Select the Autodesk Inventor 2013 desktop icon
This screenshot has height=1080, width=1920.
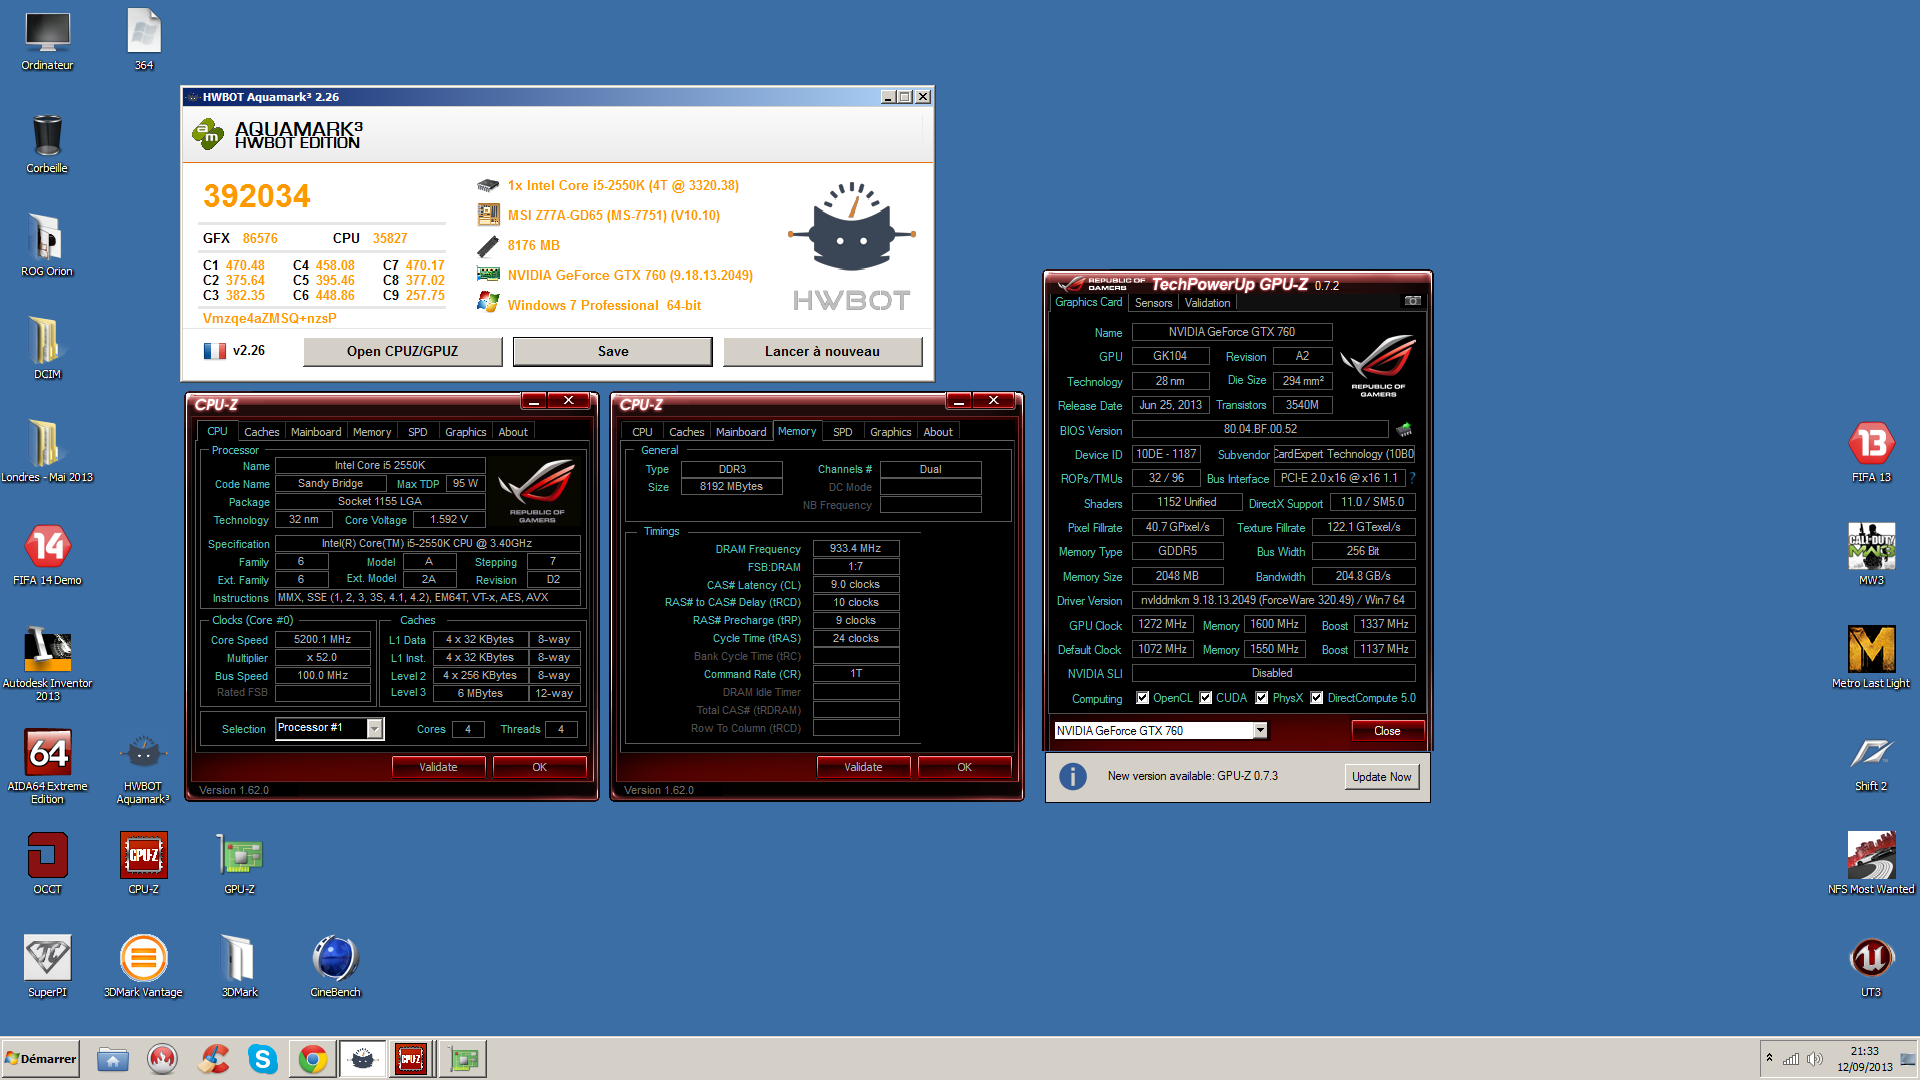47,662
